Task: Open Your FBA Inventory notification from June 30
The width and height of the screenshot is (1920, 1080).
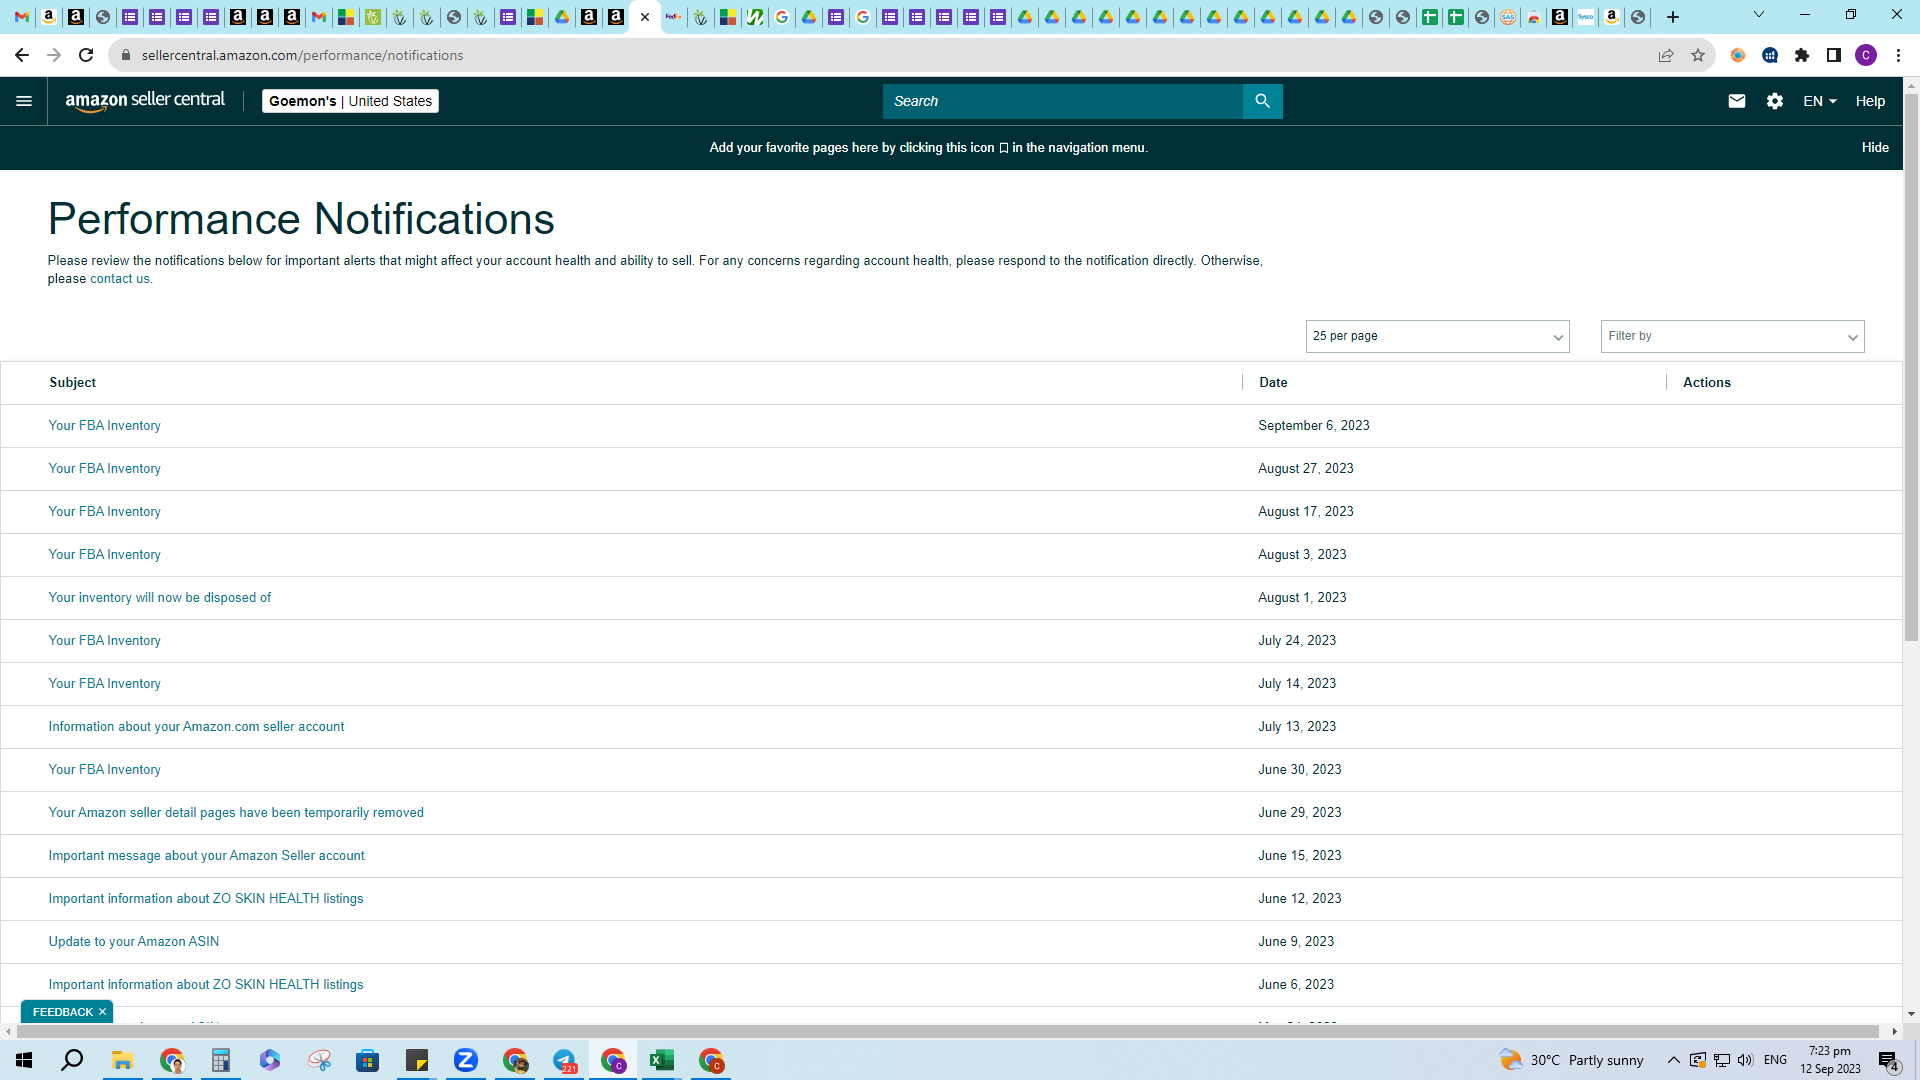Action: (104, 769)
